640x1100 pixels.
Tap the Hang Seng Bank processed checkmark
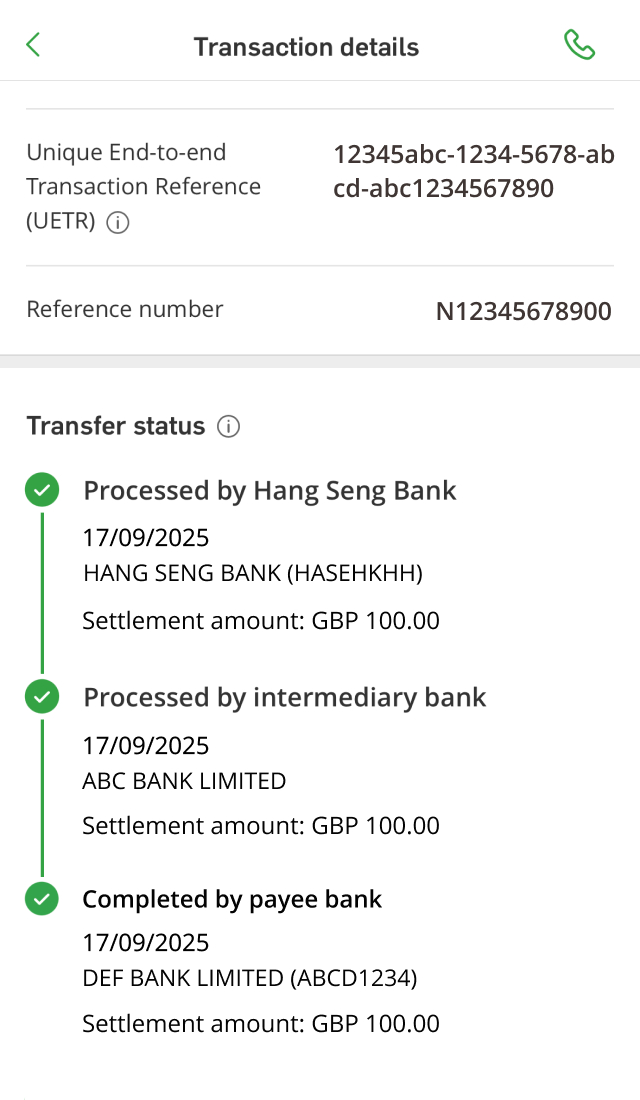[x=42, y=491]
